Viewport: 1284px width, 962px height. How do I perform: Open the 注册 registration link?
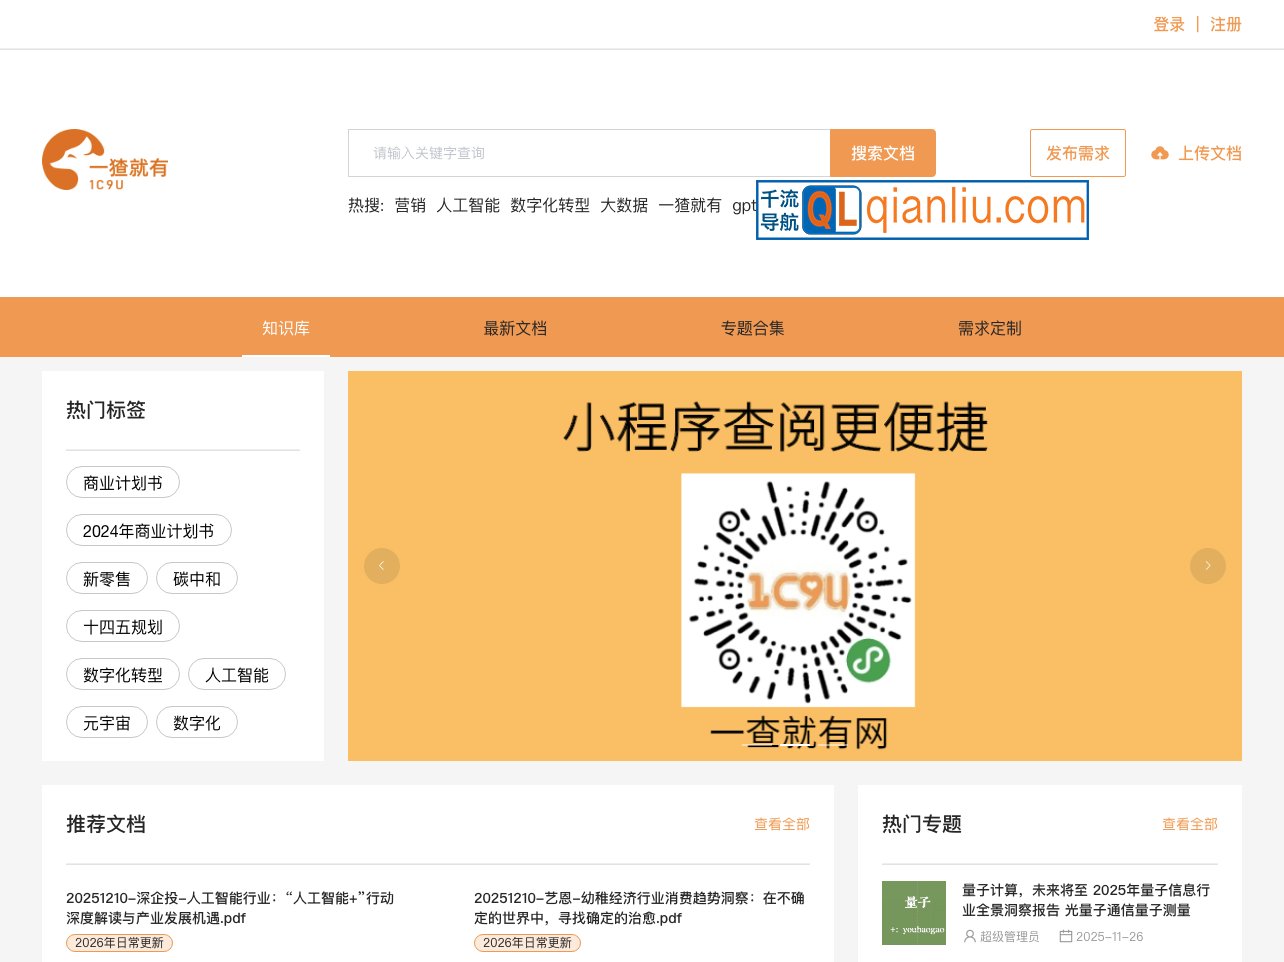coord(1225,24)
